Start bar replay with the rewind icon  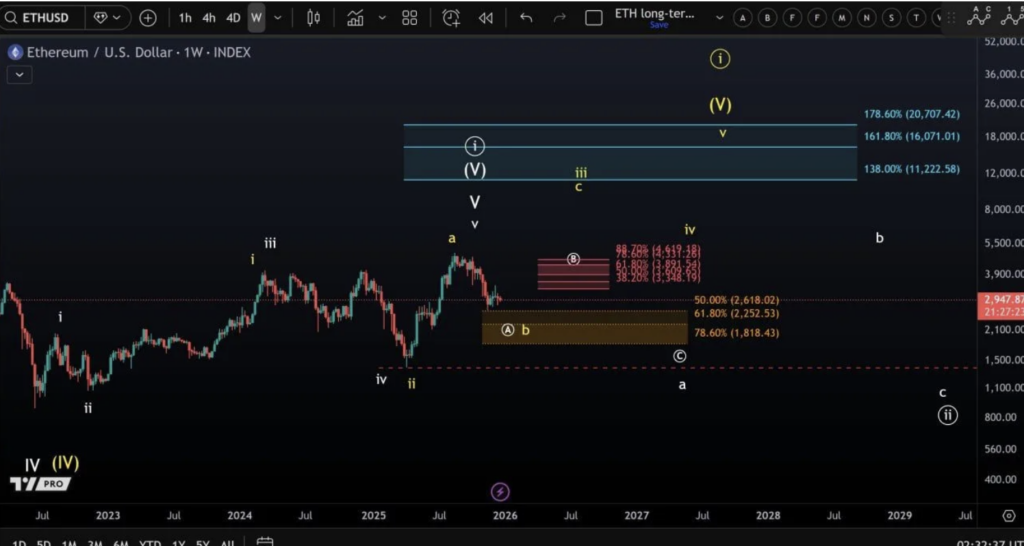pos(485,18)
